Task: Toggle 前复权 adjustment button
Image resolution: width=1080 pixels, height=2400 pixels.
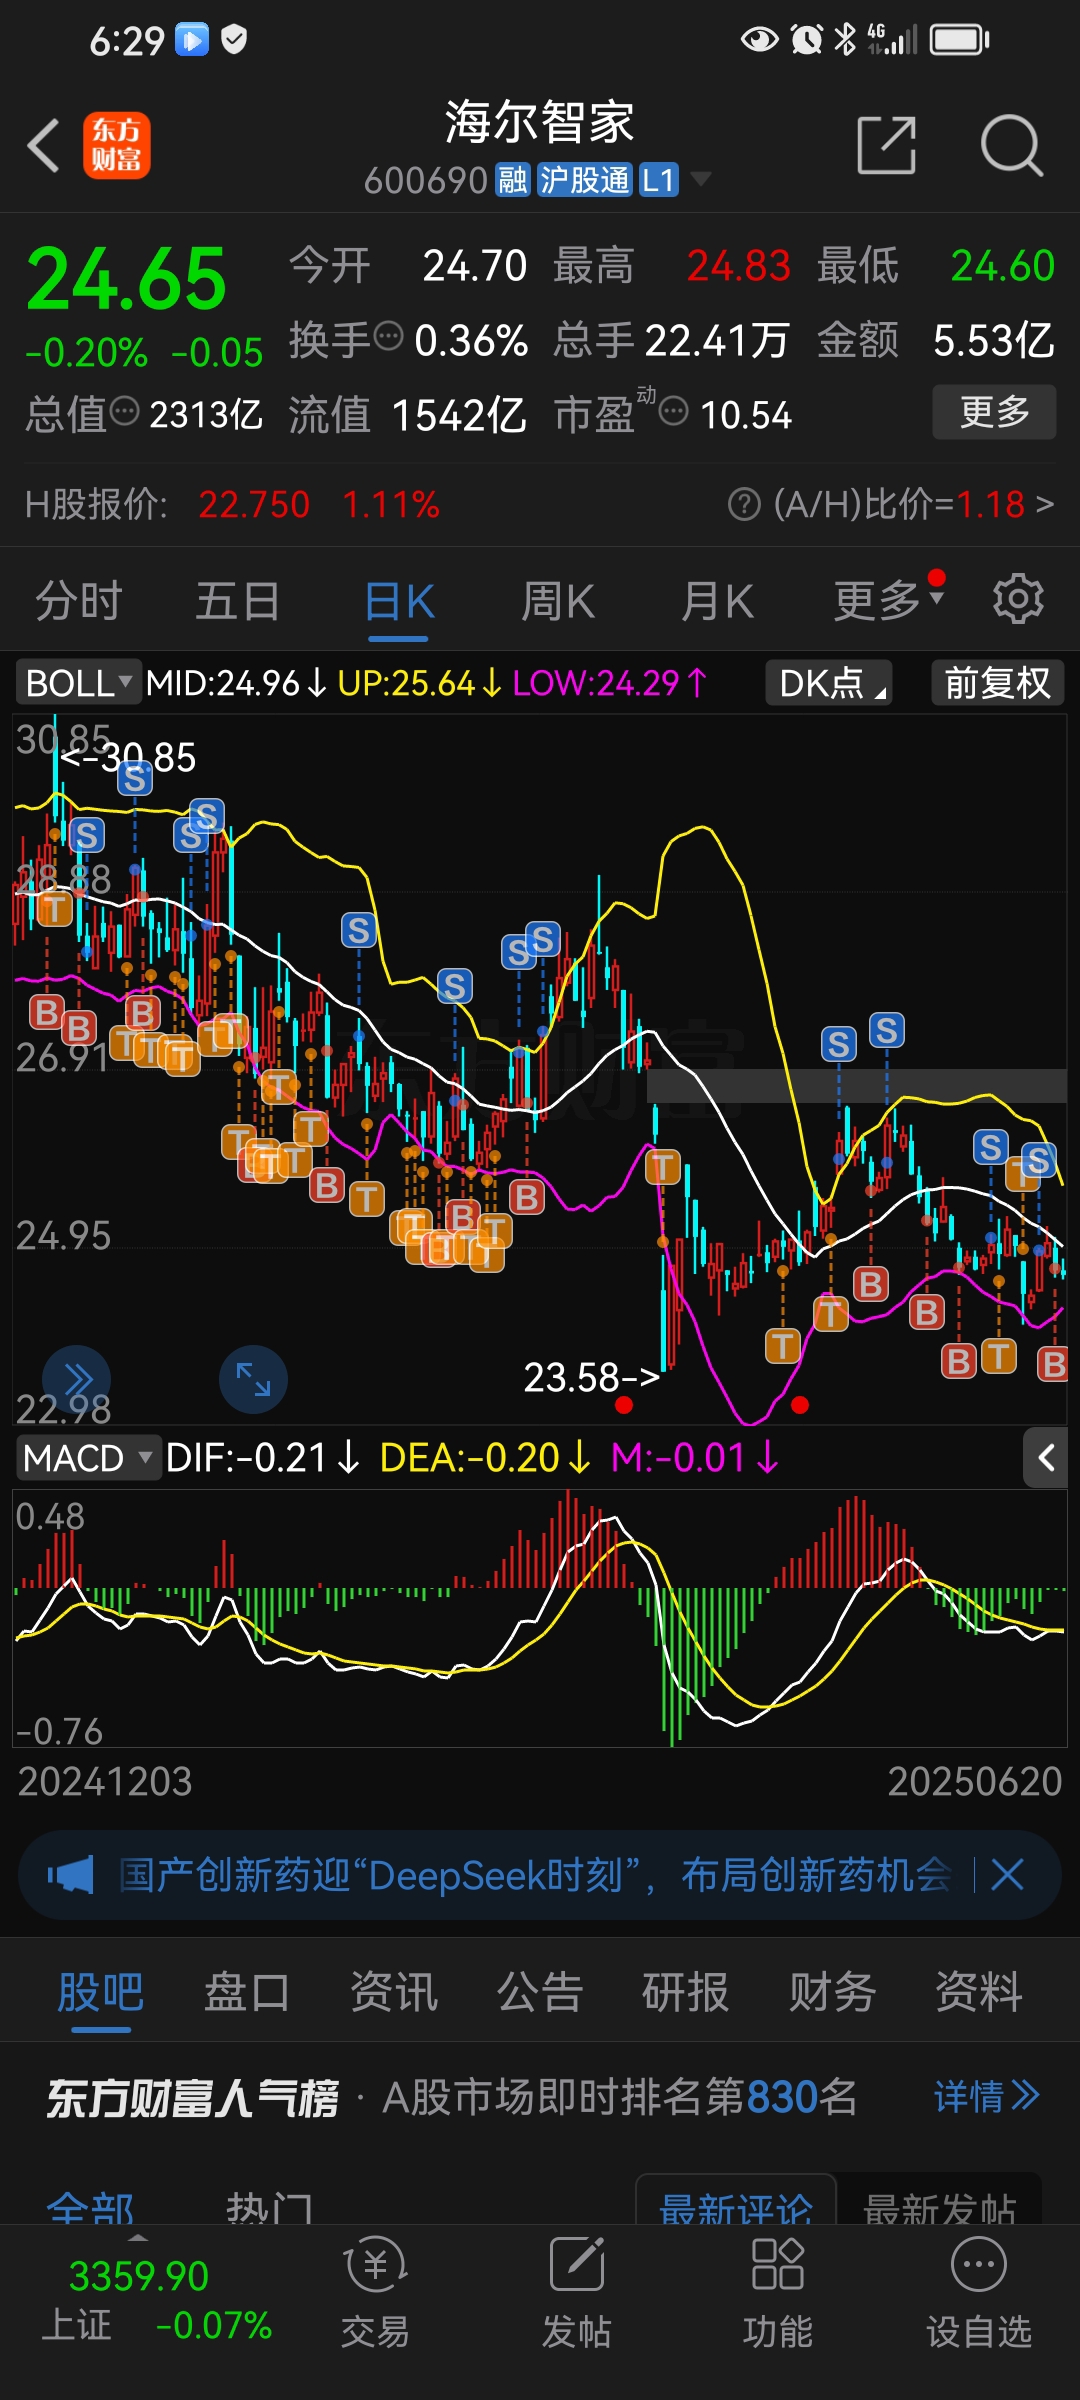Action: click(x=997, y=683)
